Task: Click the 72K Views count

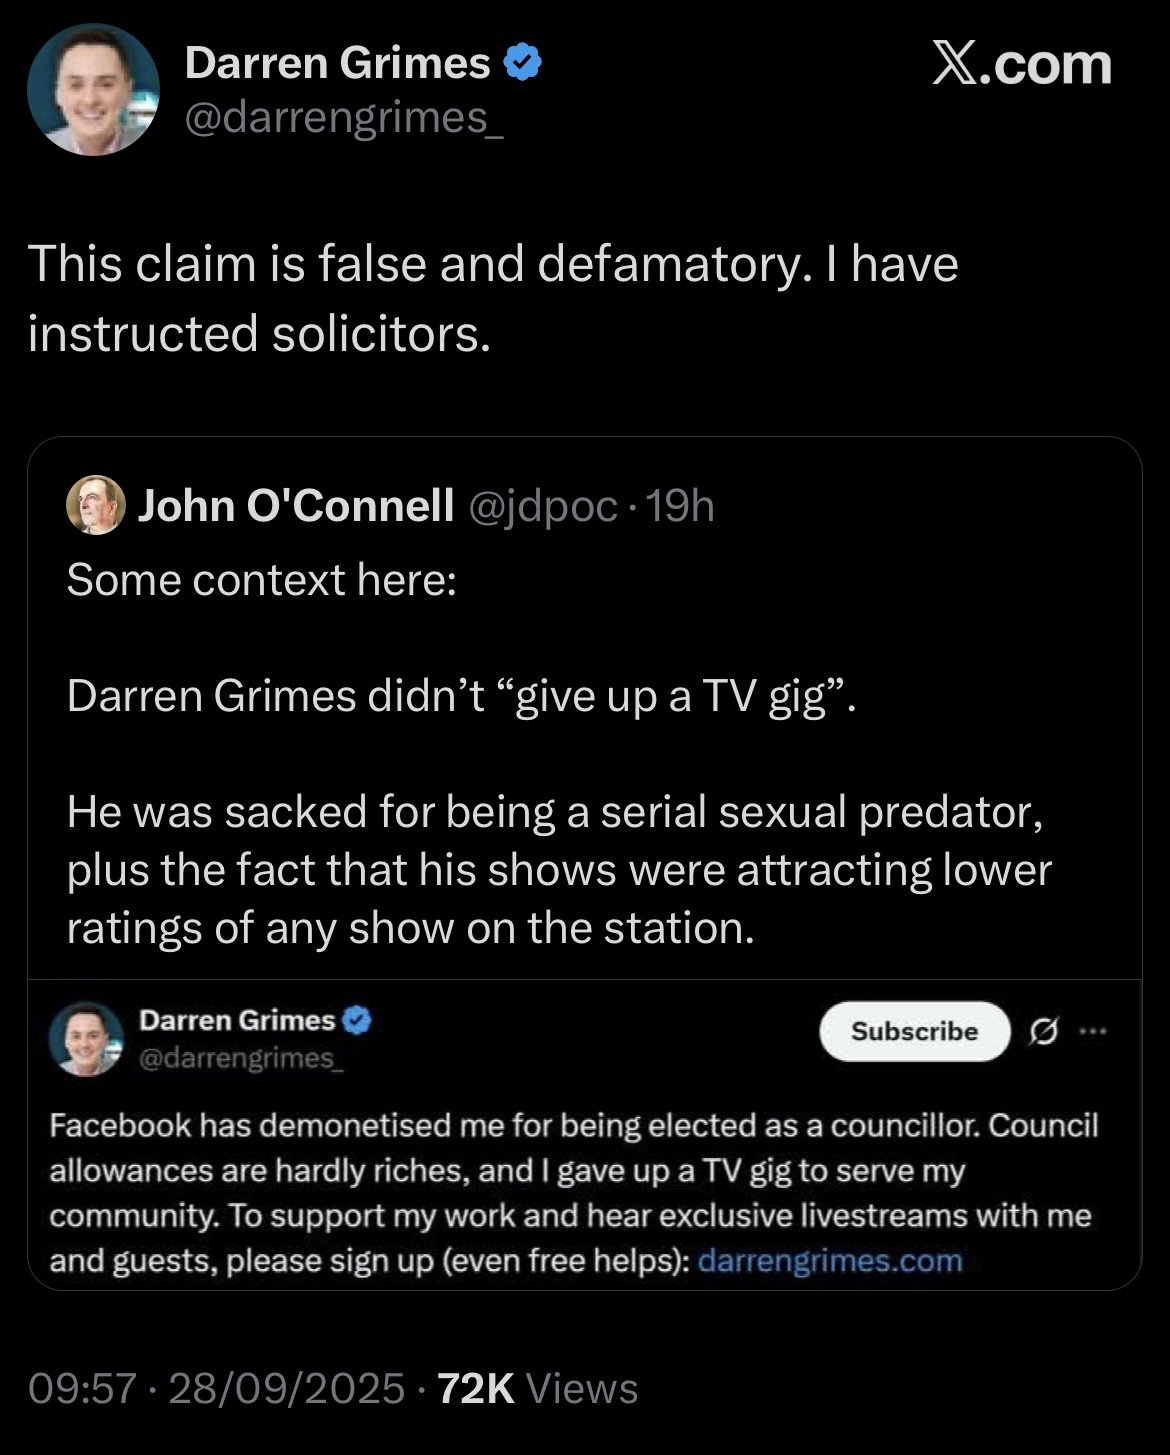Action: (537, 1388)
